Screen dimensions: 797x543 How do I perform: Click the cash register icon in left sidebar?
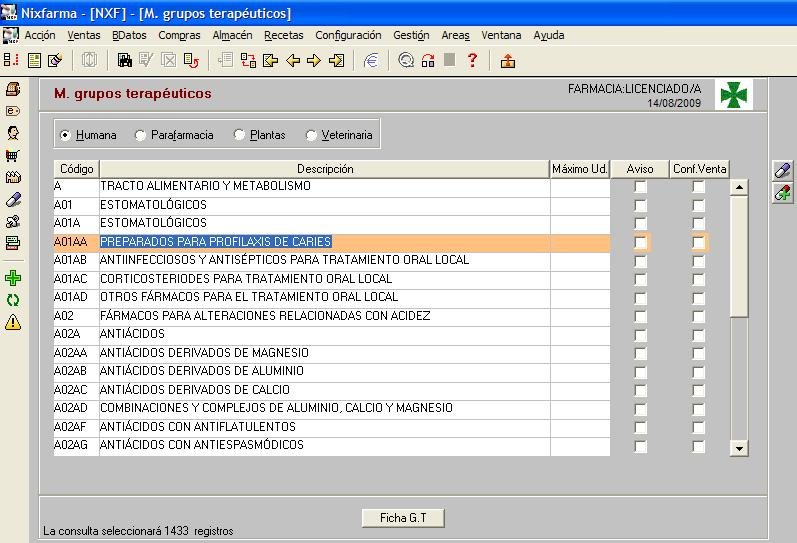tap(13, 89)
